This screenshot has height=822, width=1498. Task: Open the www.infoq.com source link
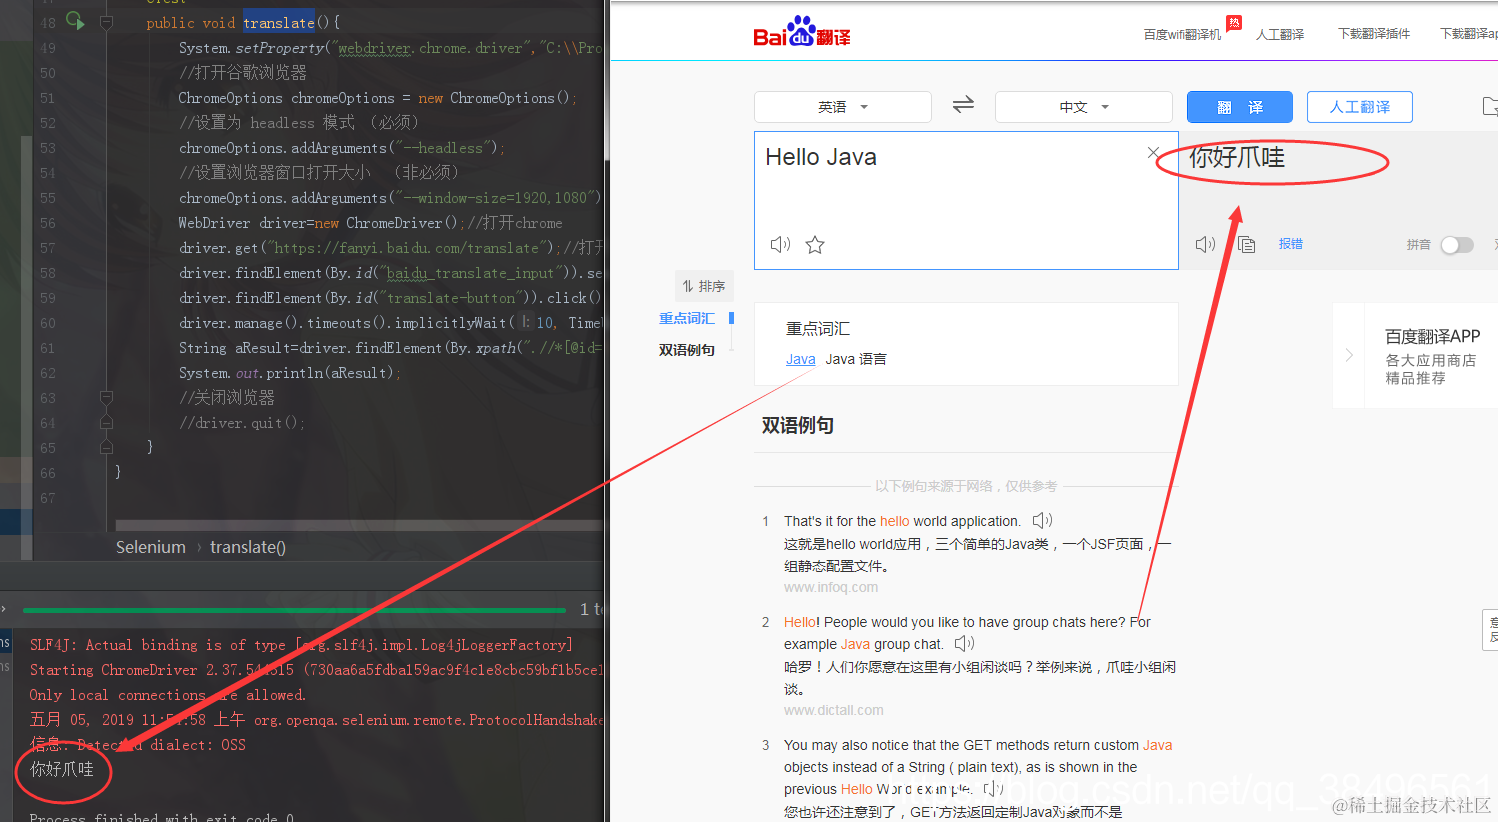pos(831,587)
